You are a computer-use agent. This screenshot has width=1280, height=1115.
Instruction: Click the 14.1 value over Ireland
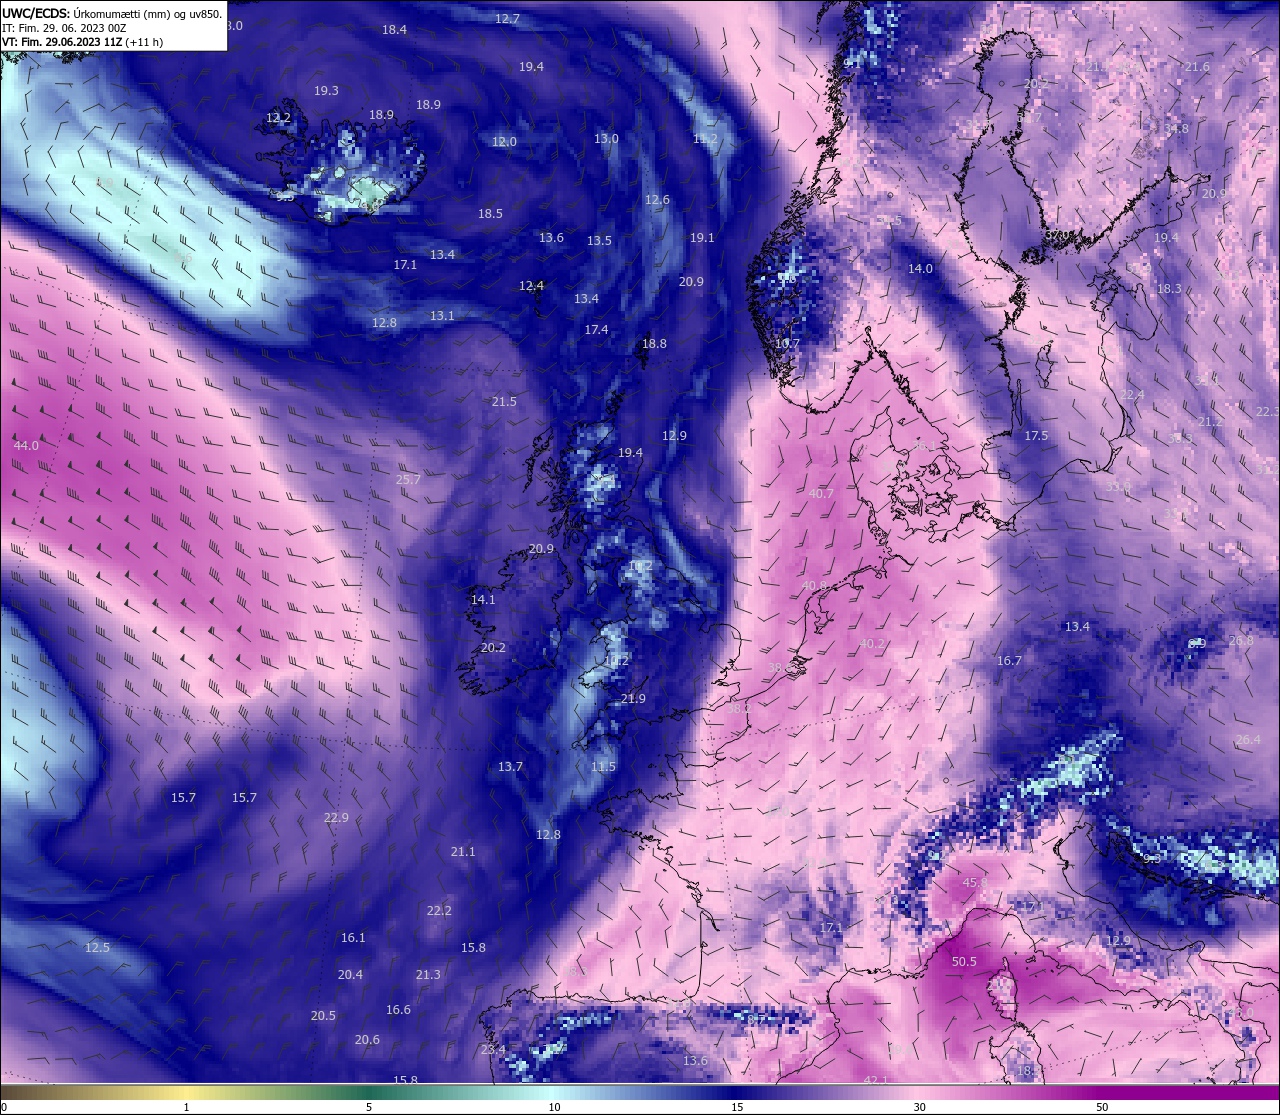[483, 600]
